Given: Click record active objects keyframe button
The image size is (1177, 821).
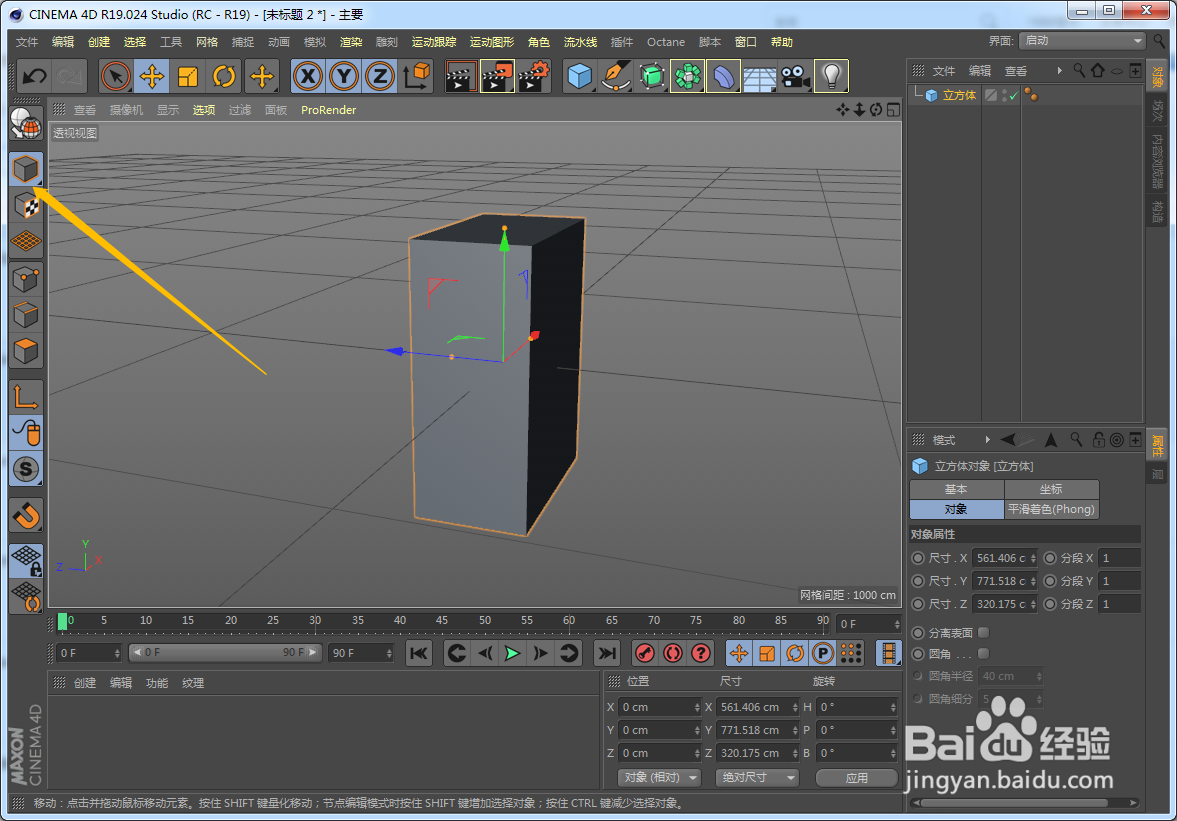Looking at the screenshot, I should coord(644,653).
